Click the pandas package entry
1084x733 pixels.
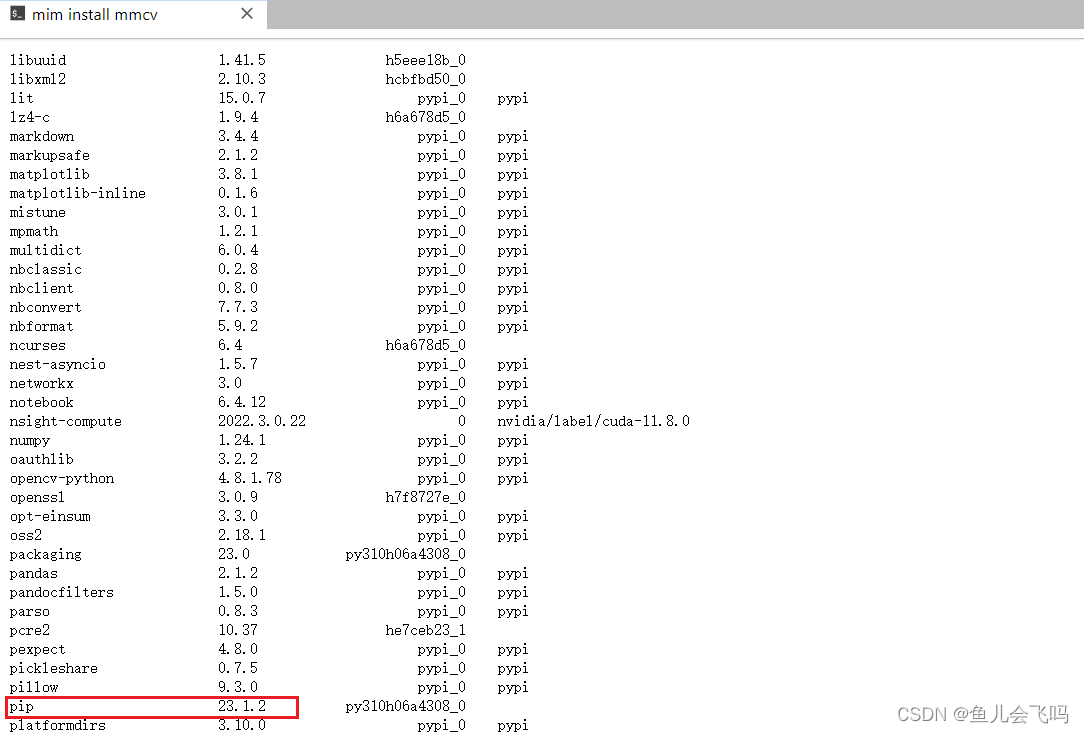[x=33, y=573]
